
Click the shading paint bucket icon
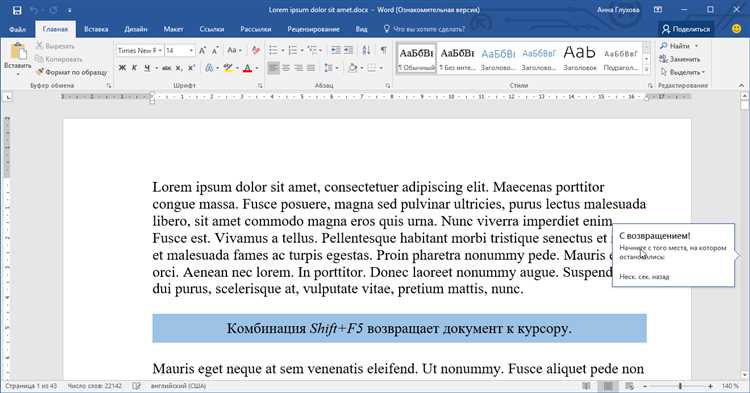(x=353, y=68)
